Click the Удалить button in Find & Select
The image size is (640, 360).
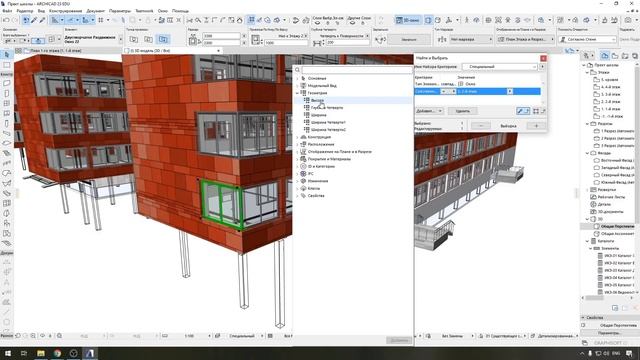coord(462,111)
